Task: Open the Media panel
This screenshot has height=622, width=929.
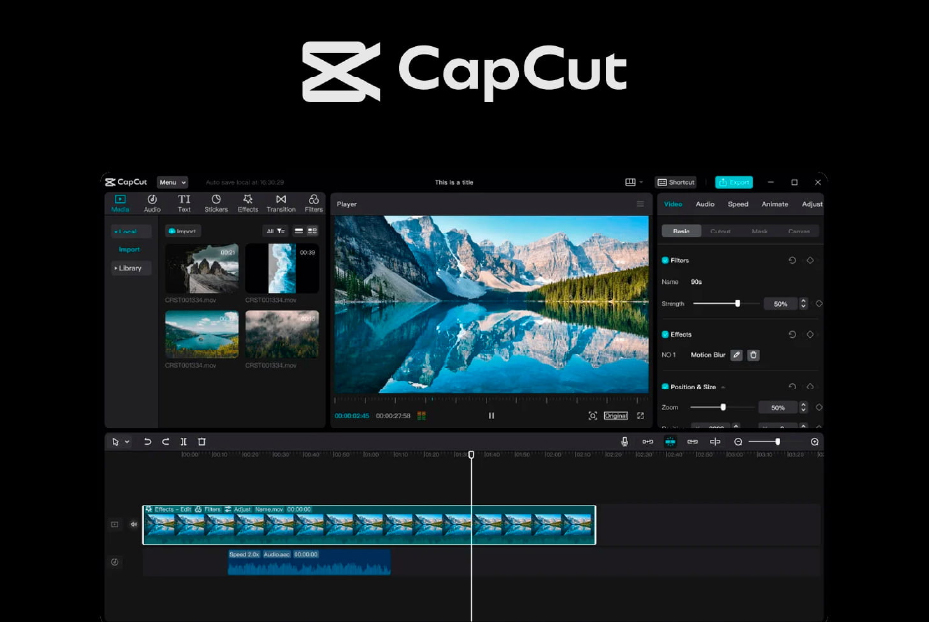Action: click(120, 203)
